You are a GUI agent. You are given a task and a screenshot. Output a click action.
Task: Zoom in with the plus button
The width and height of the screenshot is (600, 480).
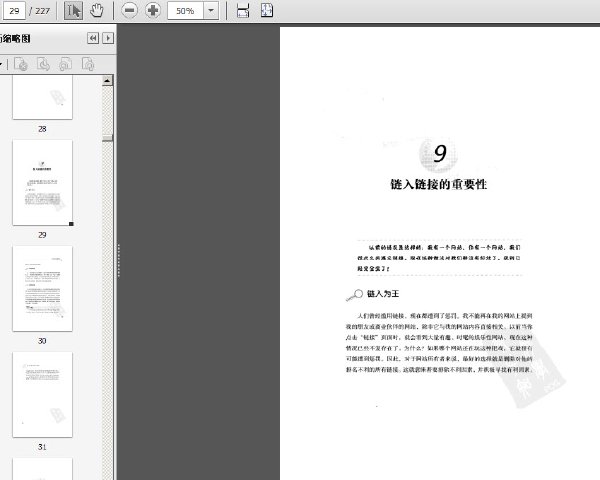(153, 11)
